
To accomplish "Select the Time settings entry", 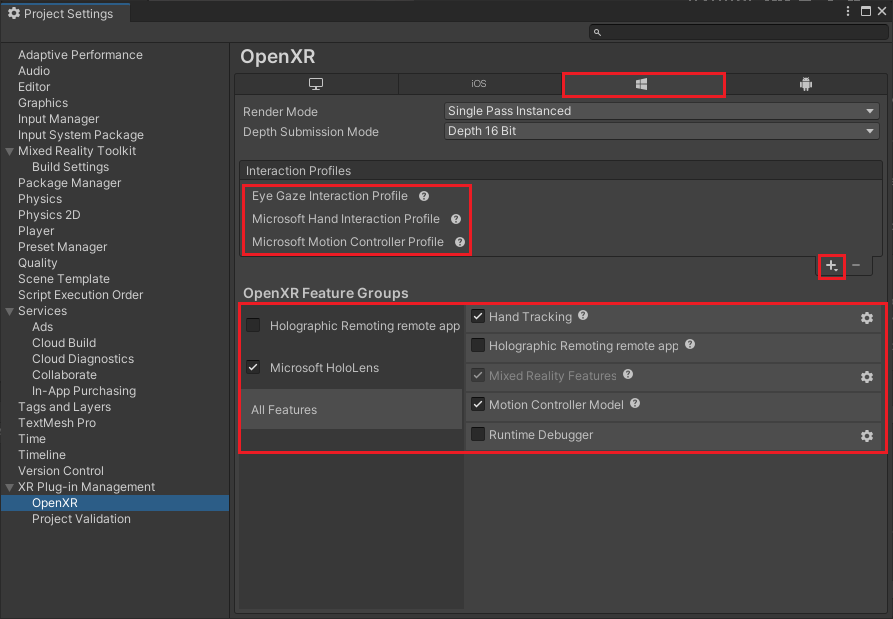I will point(31,438).
